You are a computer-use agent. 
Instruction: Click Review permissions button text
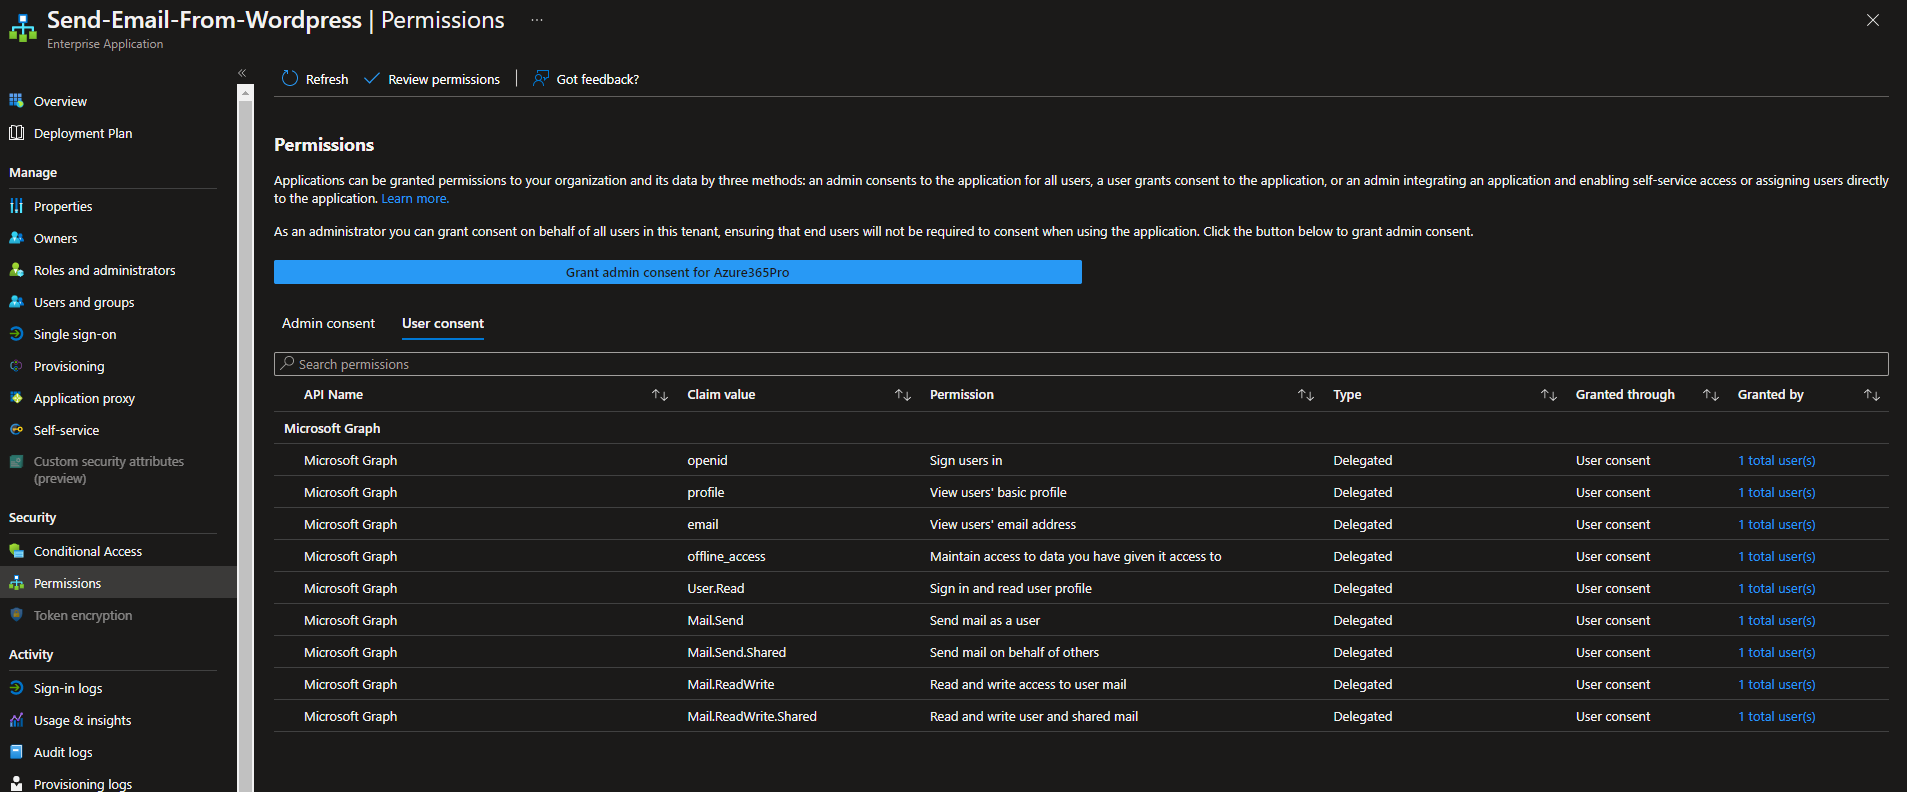point(444,79)
